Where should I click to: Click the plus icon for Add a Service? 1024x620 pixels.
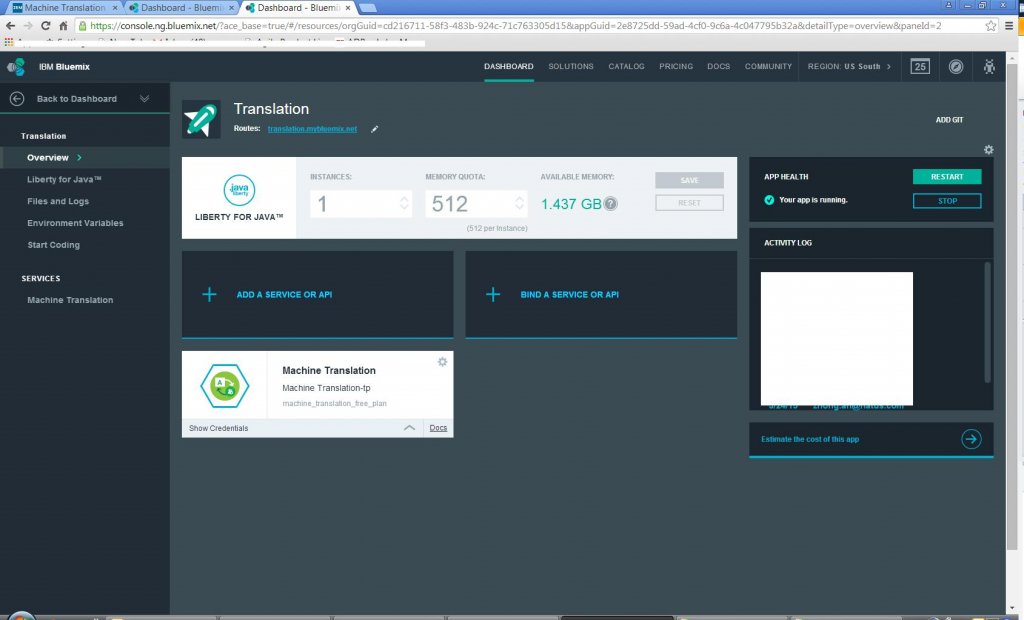pos(210,295)
